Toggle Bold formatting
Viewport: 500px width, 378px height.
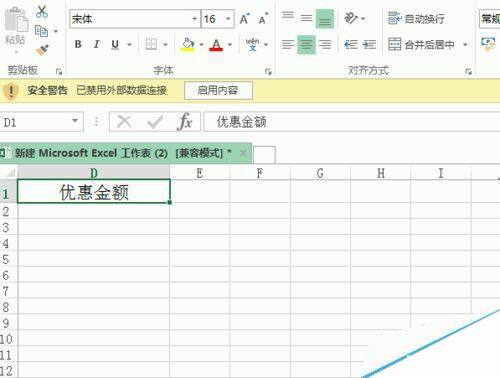coord(78,44)
